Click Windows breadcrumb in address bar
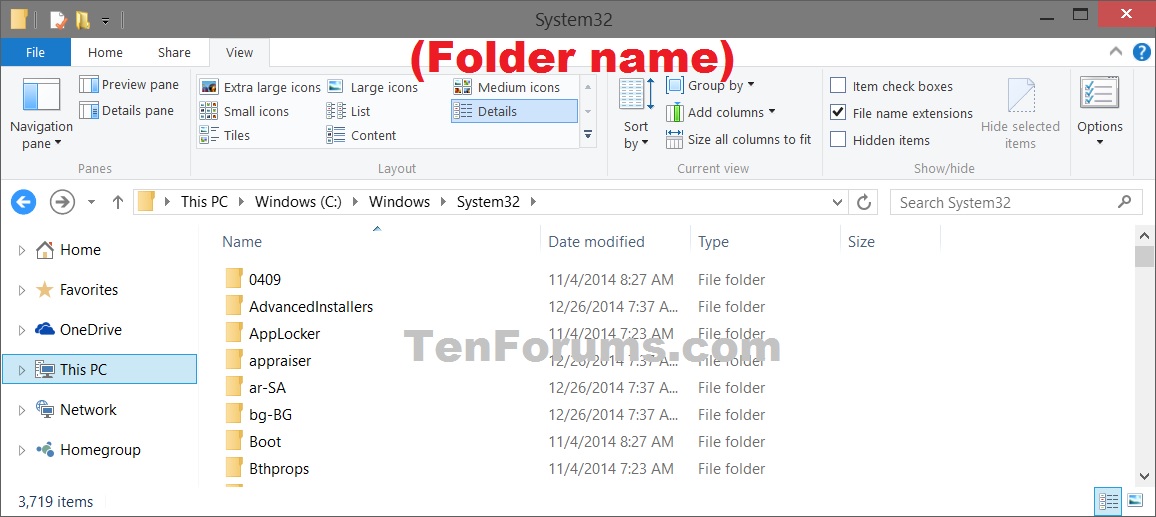 399,202
